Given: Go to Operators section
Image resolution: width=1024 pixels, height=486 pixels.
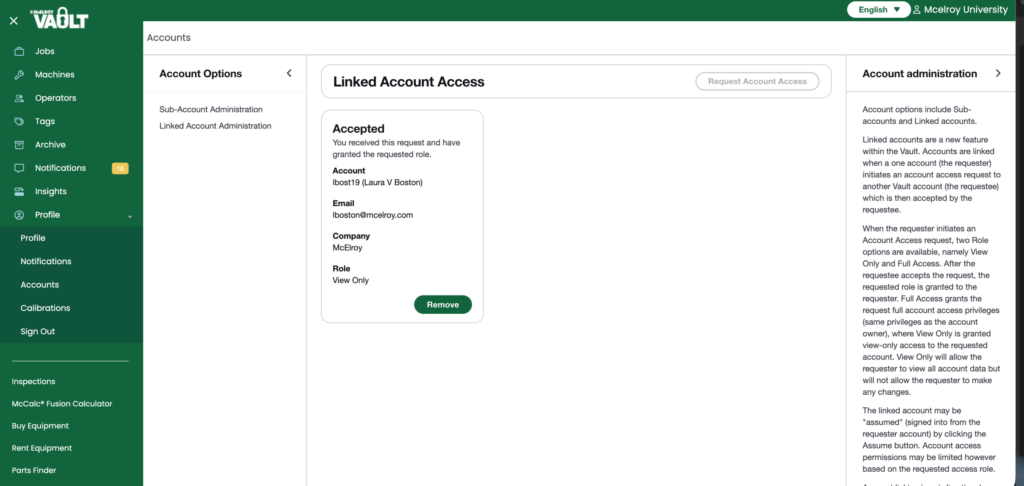Looking at the screenshot, I should pos(56,98).
